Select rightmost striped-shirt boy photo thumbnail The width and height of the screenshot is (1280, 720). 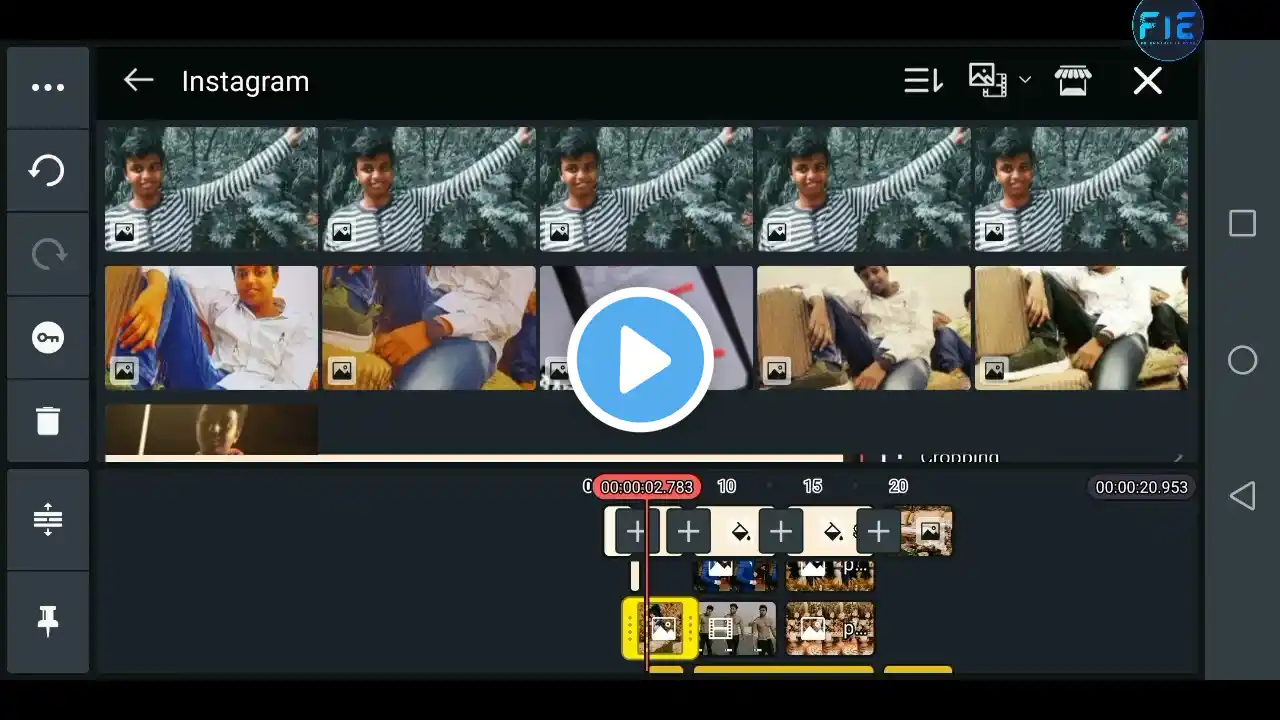click(1081, 189)
